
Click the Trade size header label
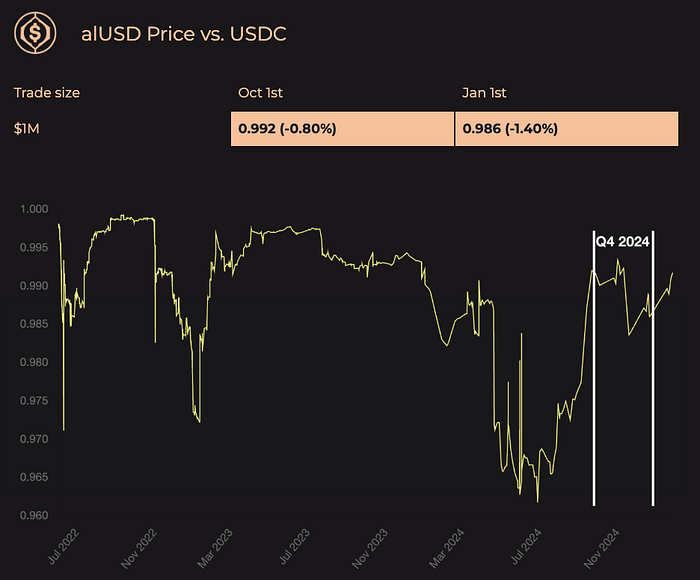click(47, 93)
